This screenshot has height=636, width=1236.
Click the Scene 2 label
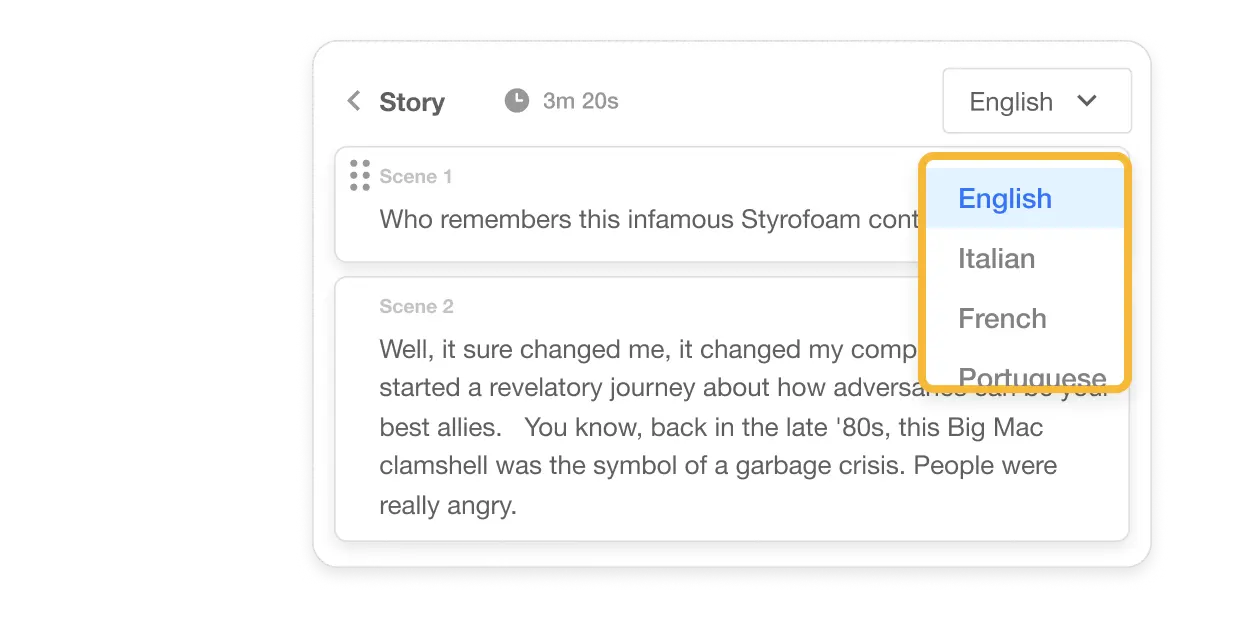pos(416,307)
